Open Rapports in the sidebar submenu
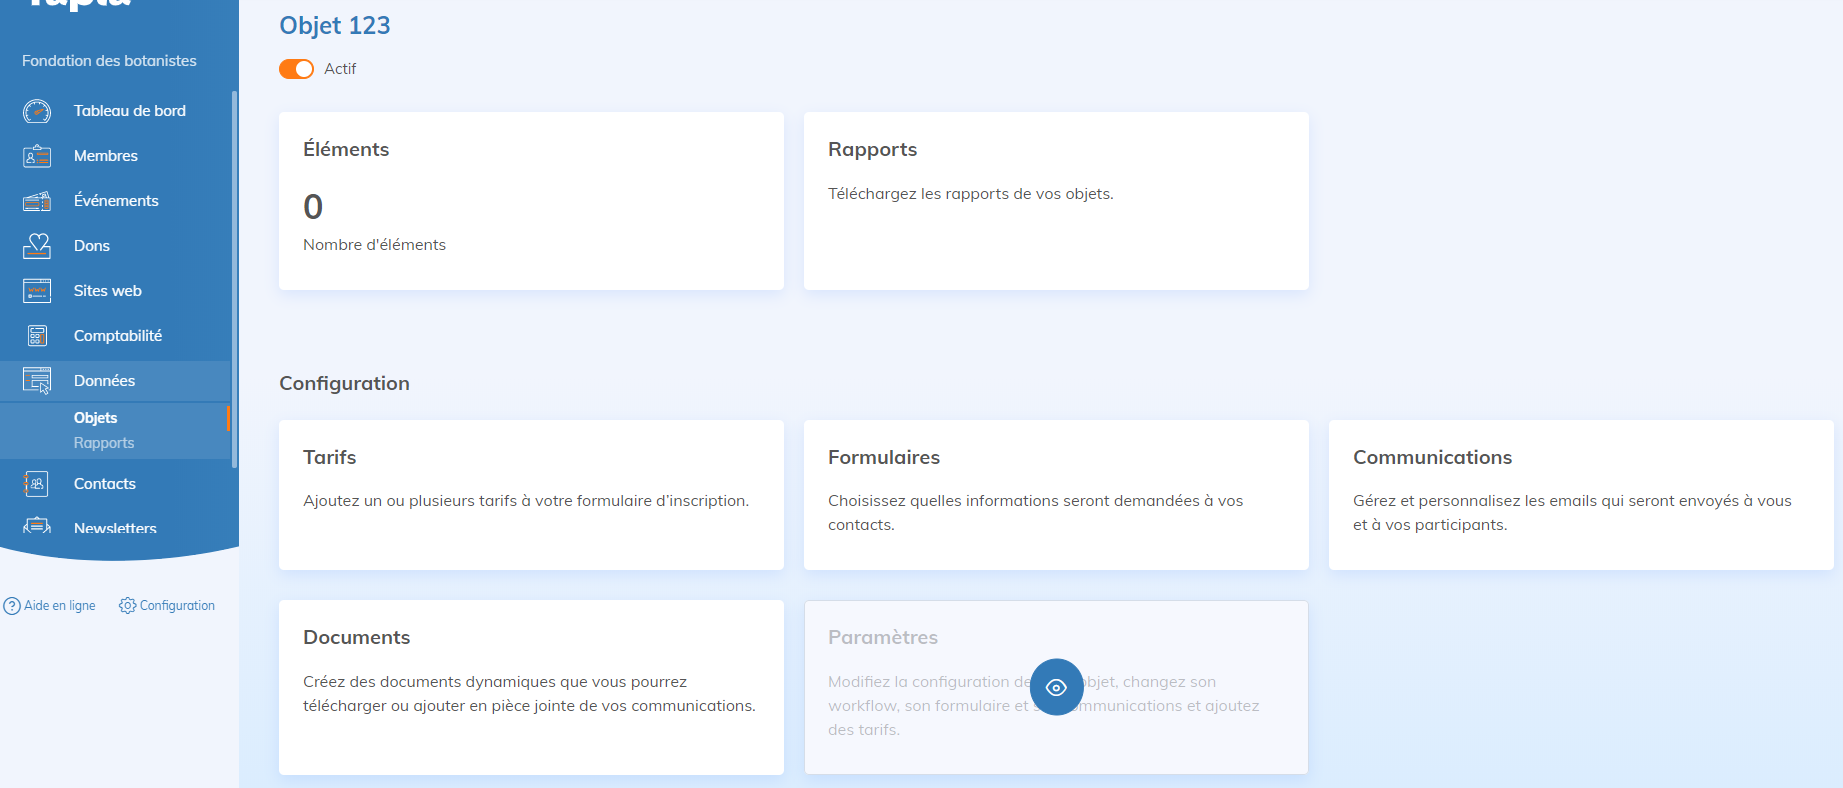The image size is (1843, 788). [104, 443]
